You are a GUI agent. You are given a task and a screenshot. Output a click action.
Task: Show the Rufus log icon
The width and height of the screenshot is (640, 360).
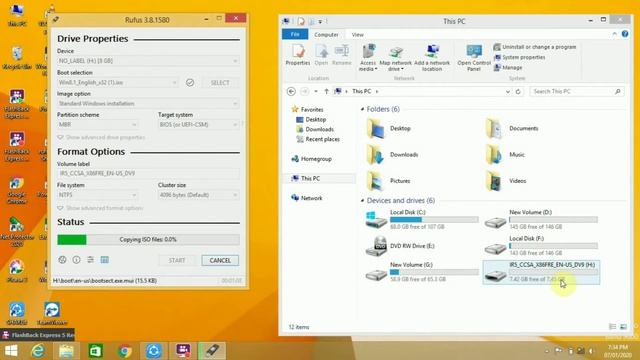tap(104, 260)
